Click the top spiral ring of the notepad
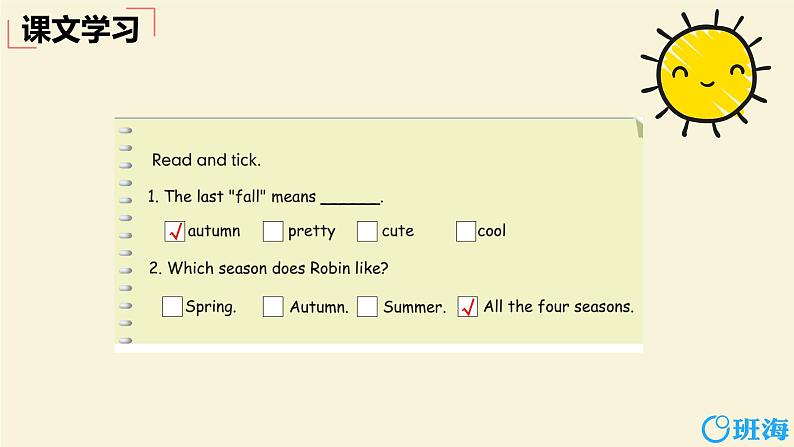 tap(125, 131)
